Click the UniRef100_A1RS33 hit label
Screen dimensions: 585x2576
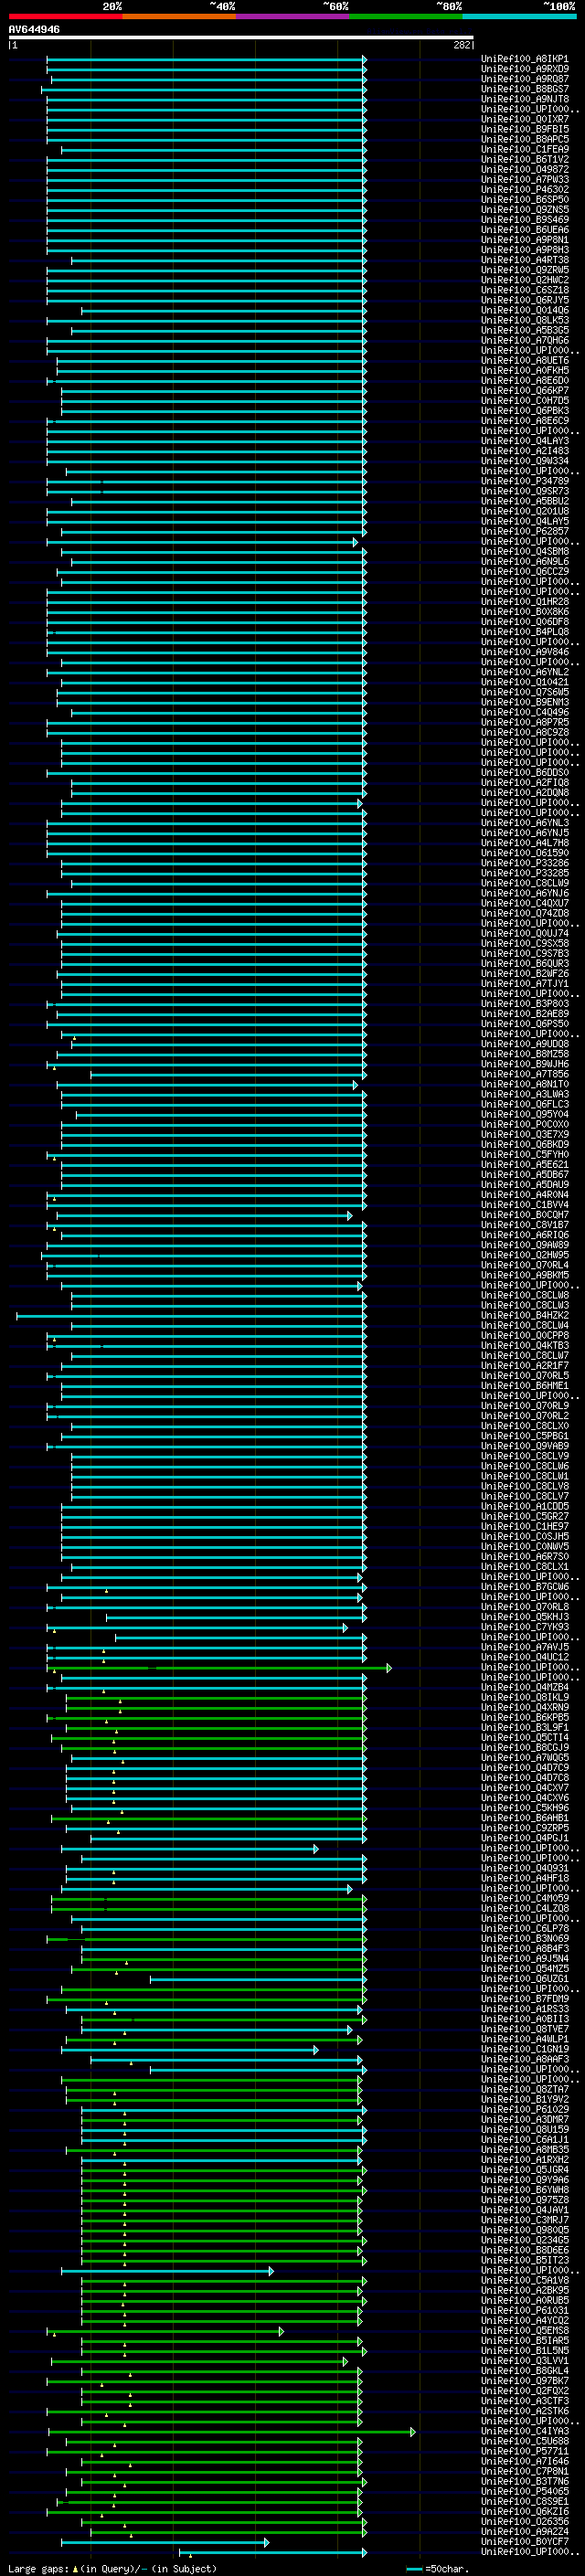525,2009
